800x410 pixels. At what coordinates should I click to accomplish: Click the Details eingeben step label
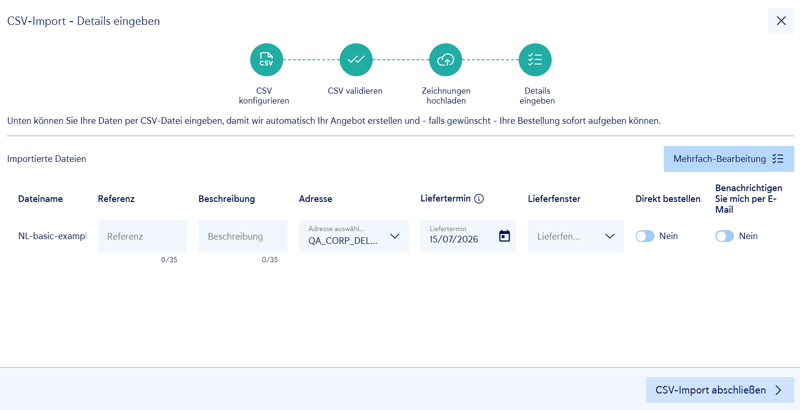(537, 96)
